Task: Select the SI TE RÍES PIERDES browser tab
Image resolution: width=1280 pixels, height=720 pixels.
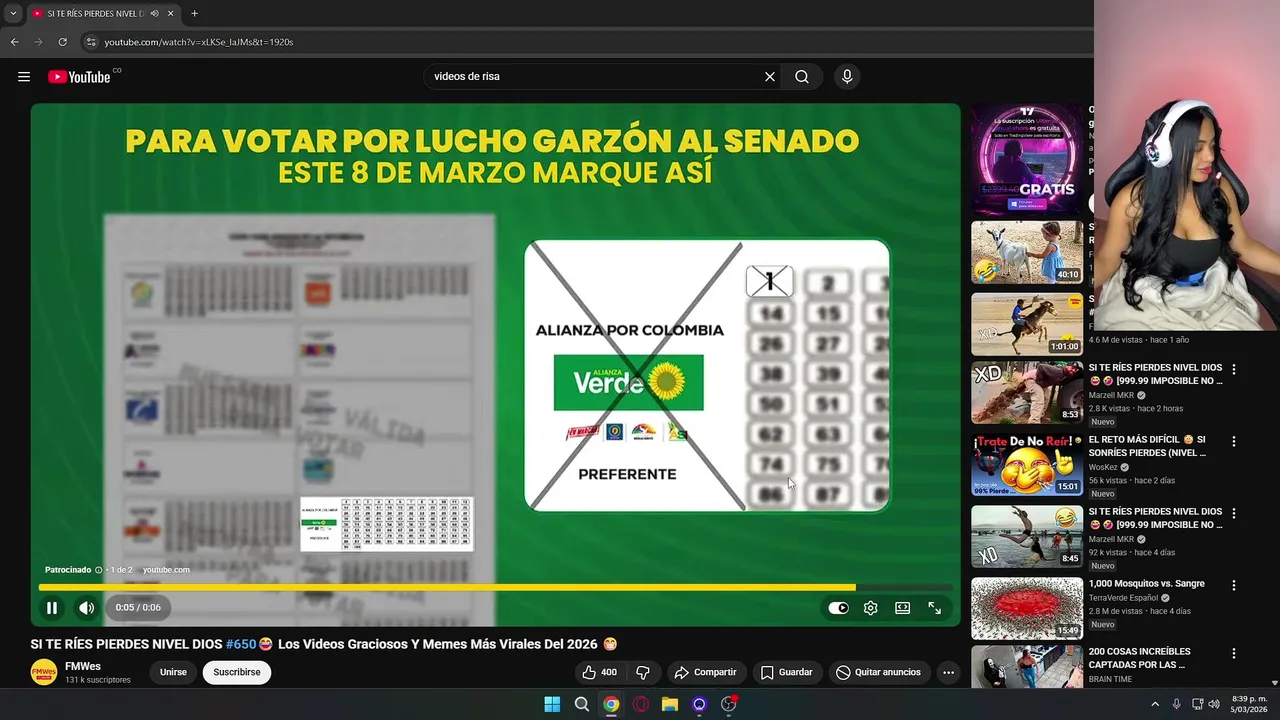Action: 95,13
